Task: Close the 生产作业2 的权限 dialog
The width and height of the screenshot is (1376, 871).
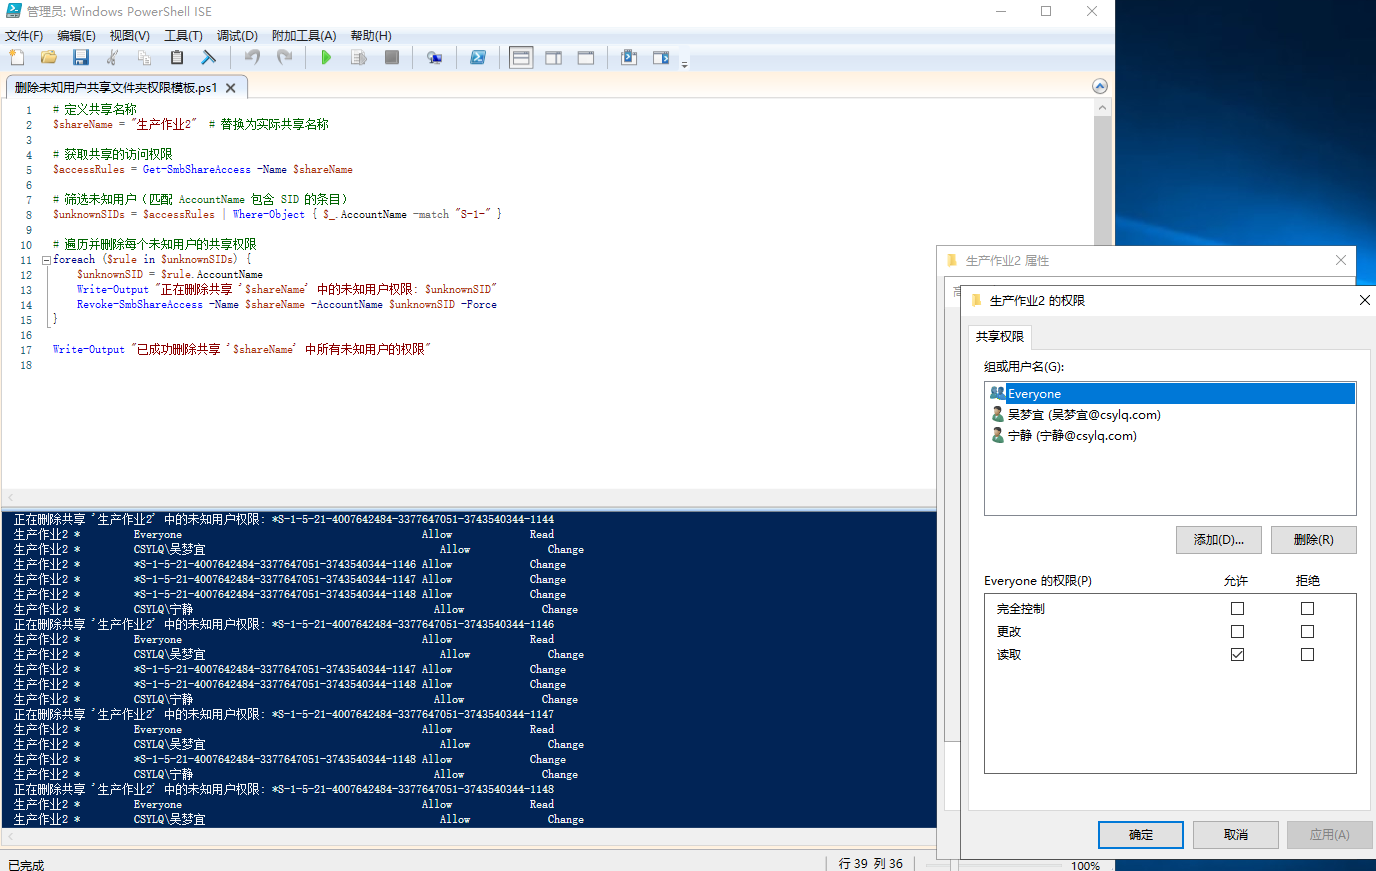Action: tap(1364, 300)
